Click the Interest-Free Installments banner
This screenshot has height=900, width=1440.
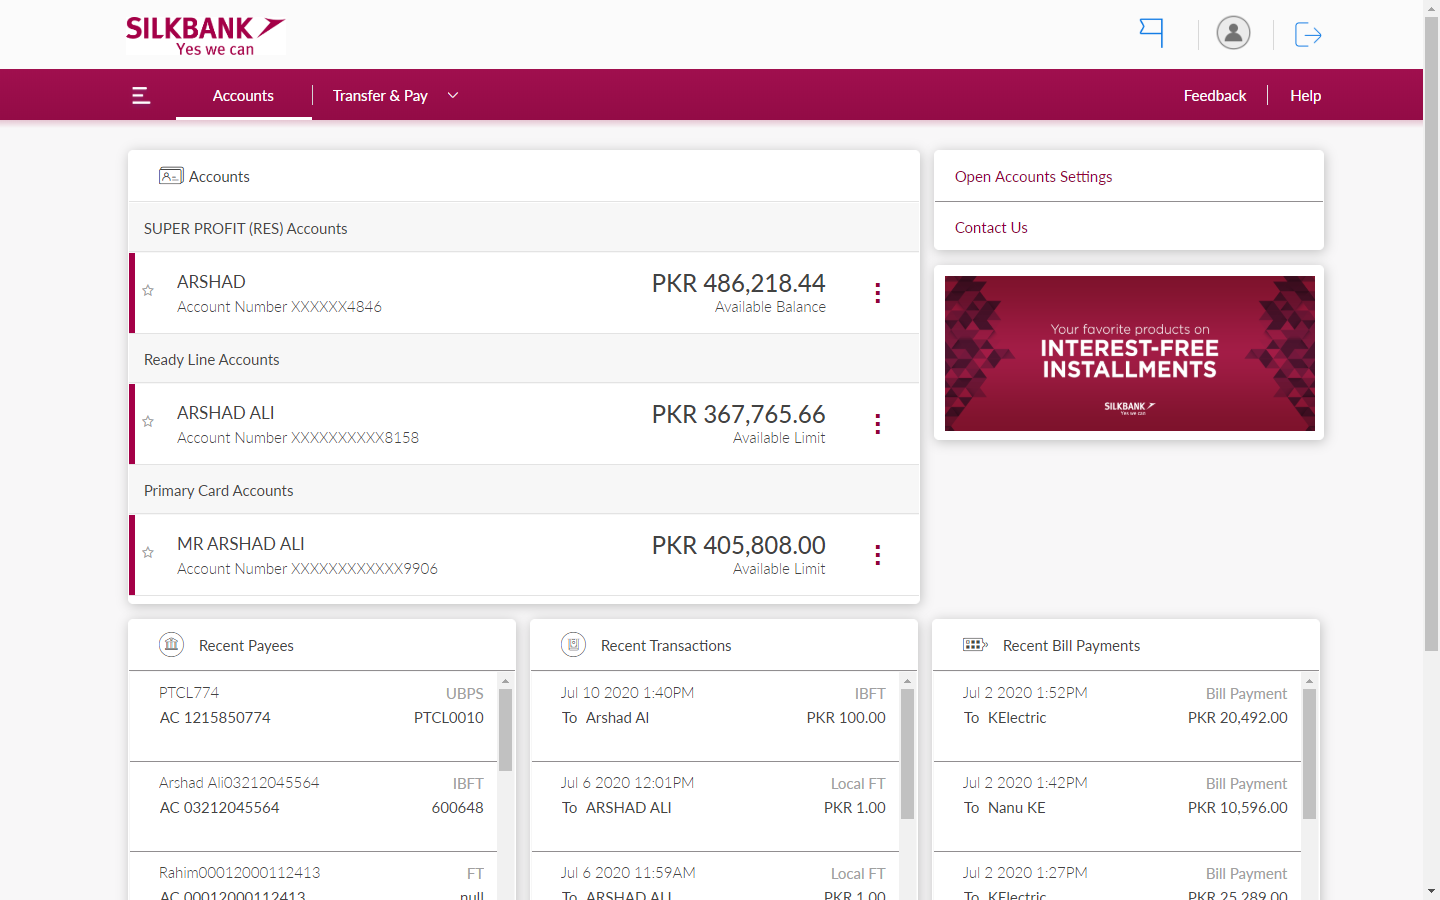tap(1129, 353)
